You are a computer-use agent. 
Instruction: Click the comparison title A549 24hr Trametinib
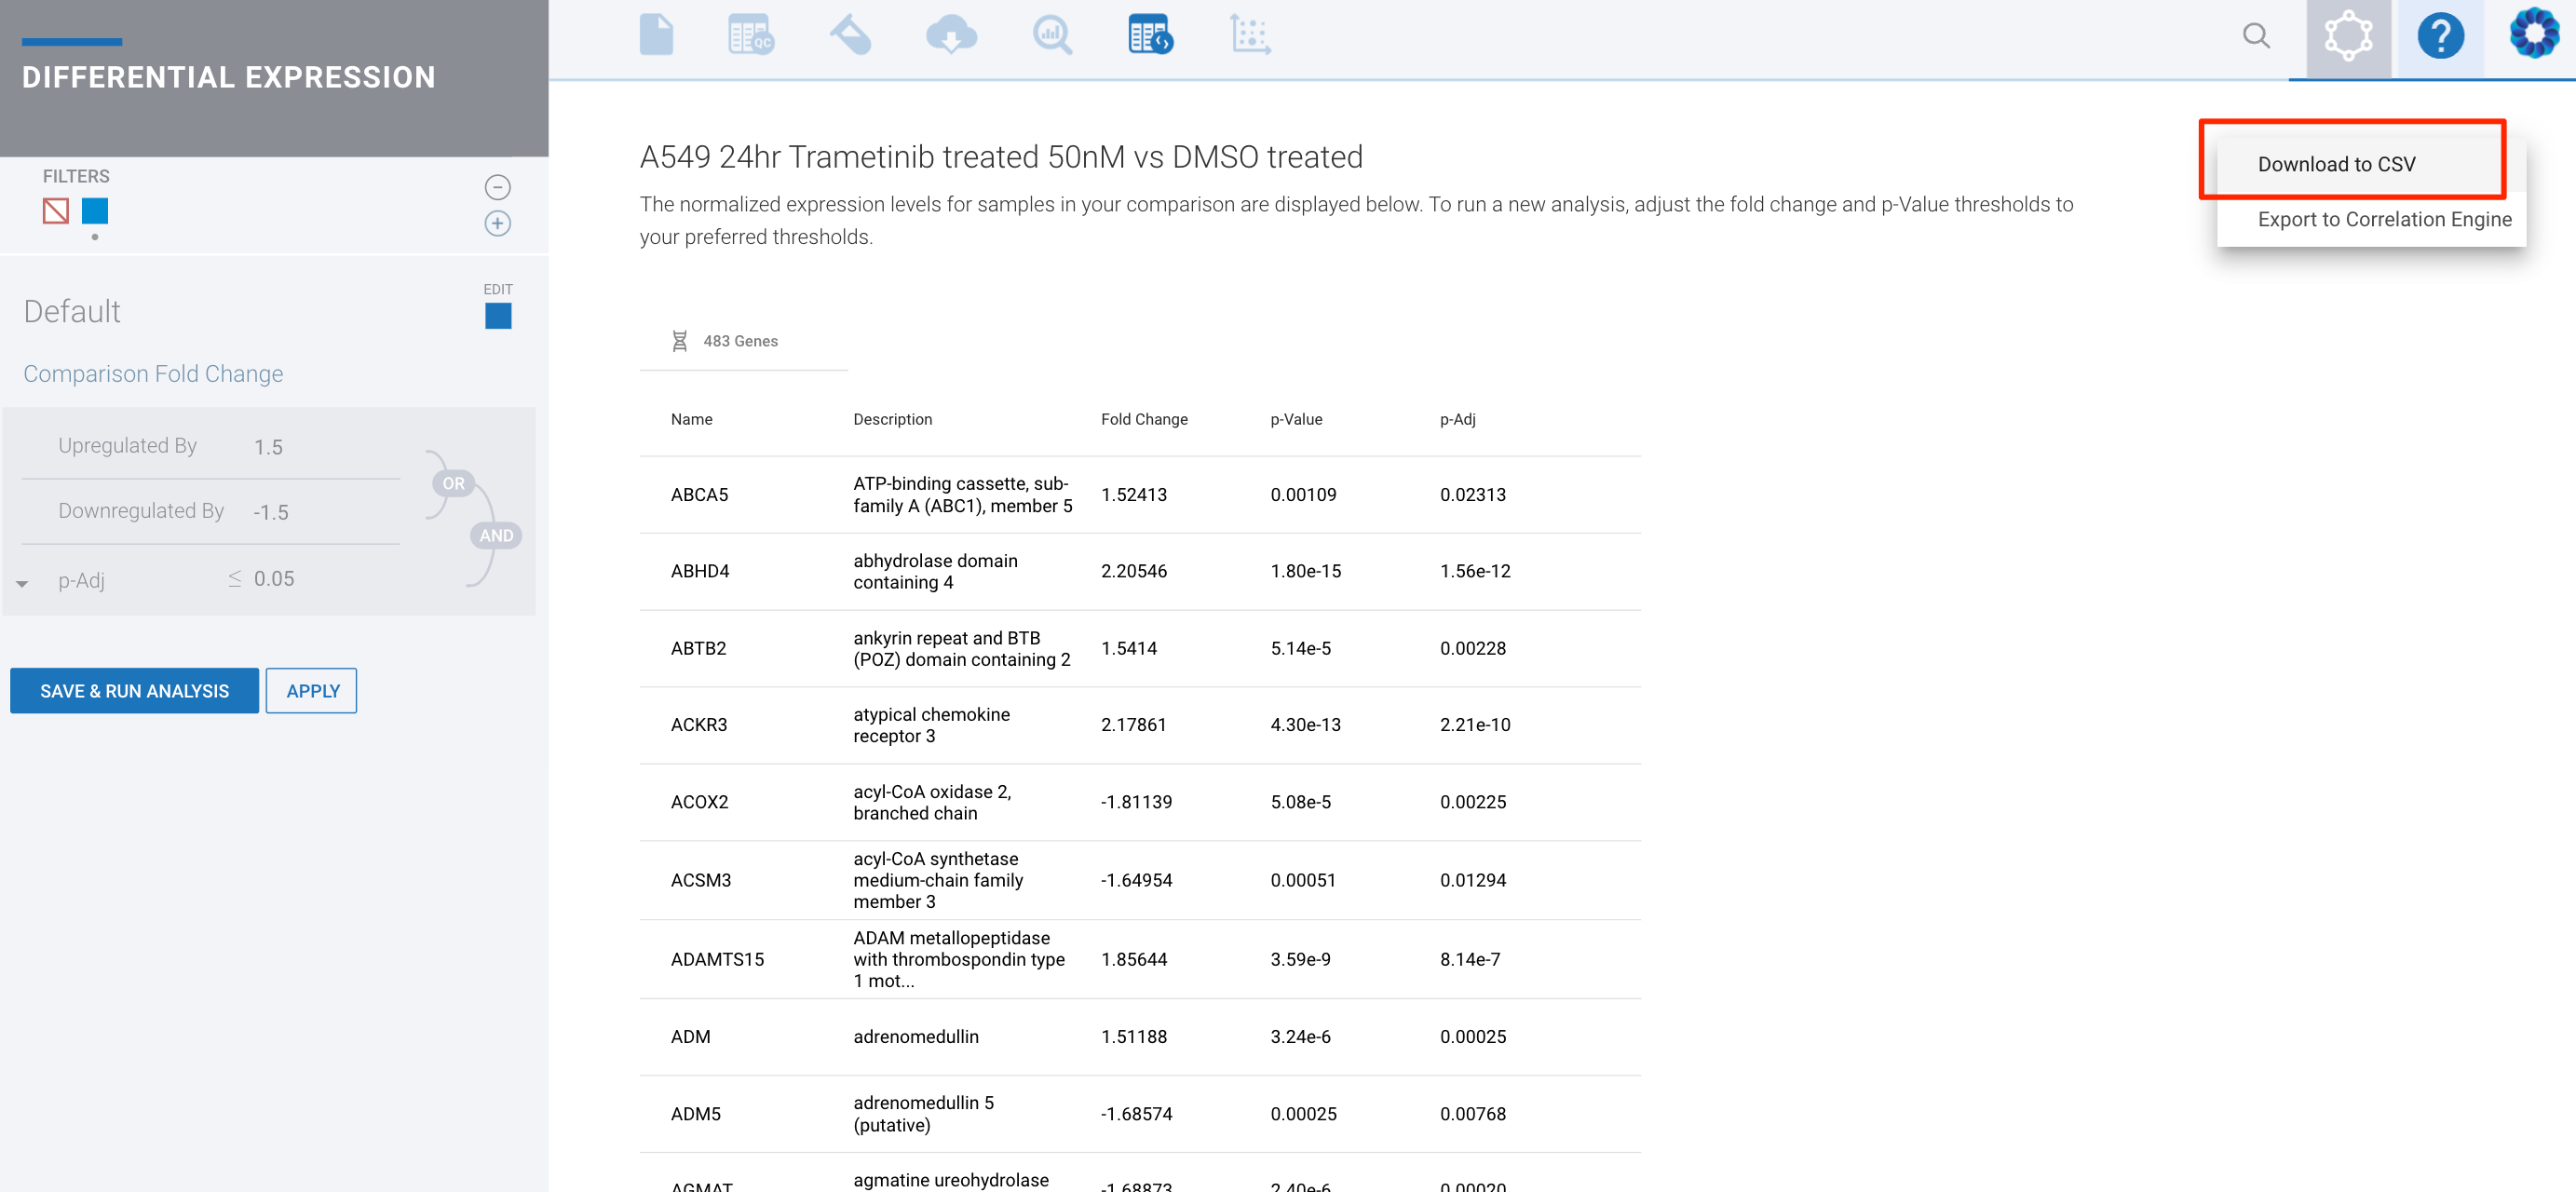click(1001, 157)
